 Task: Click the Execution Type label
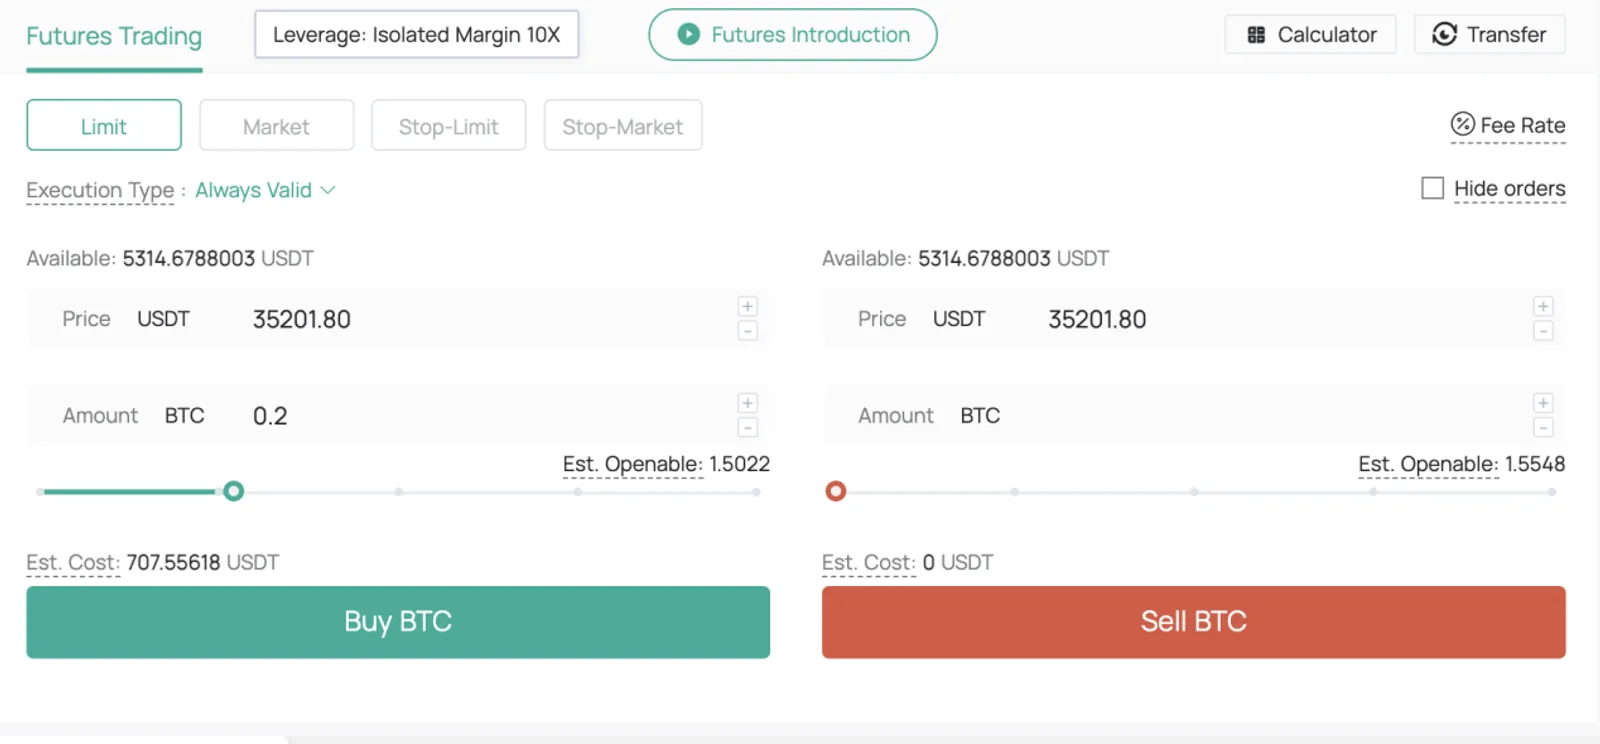(100, 190)
